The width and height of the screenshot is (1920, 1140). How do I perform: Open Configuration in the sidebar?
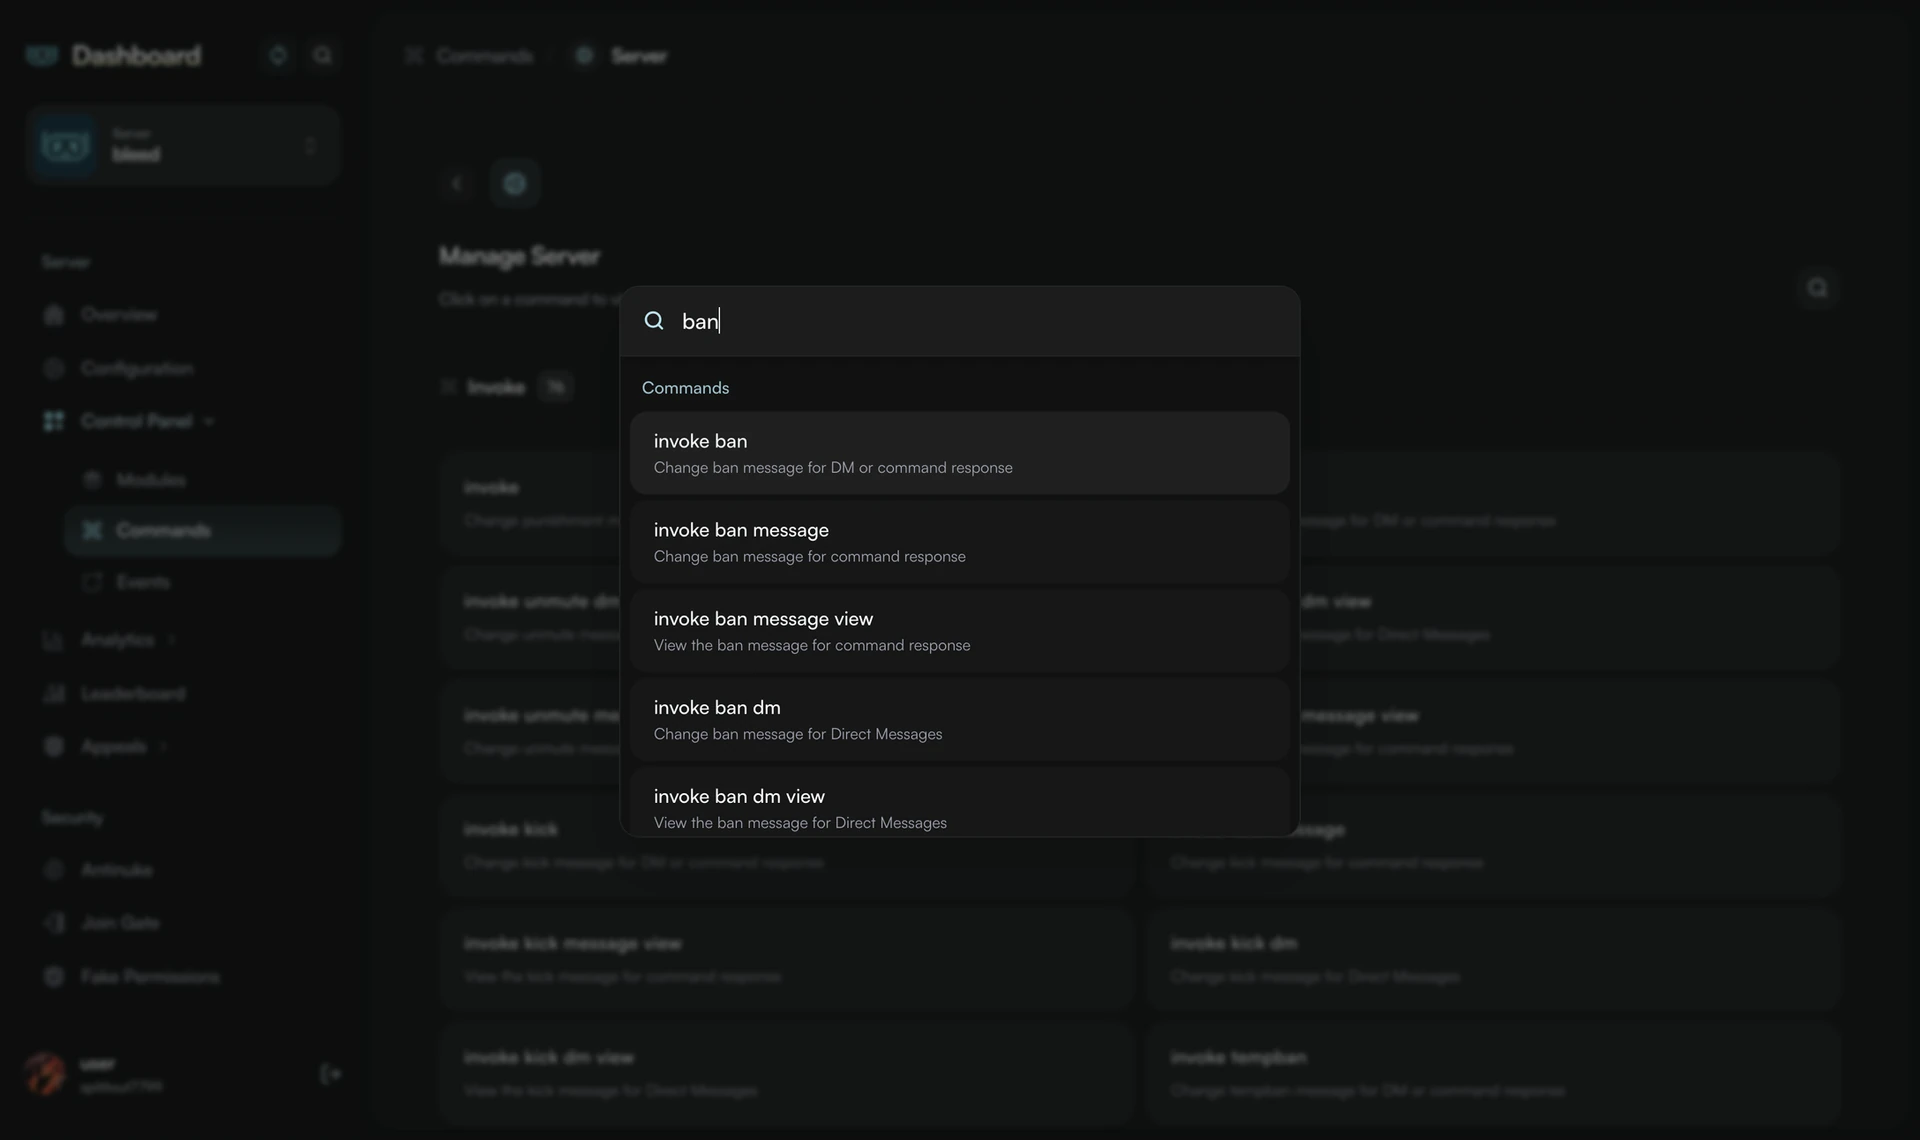(118, 369)
